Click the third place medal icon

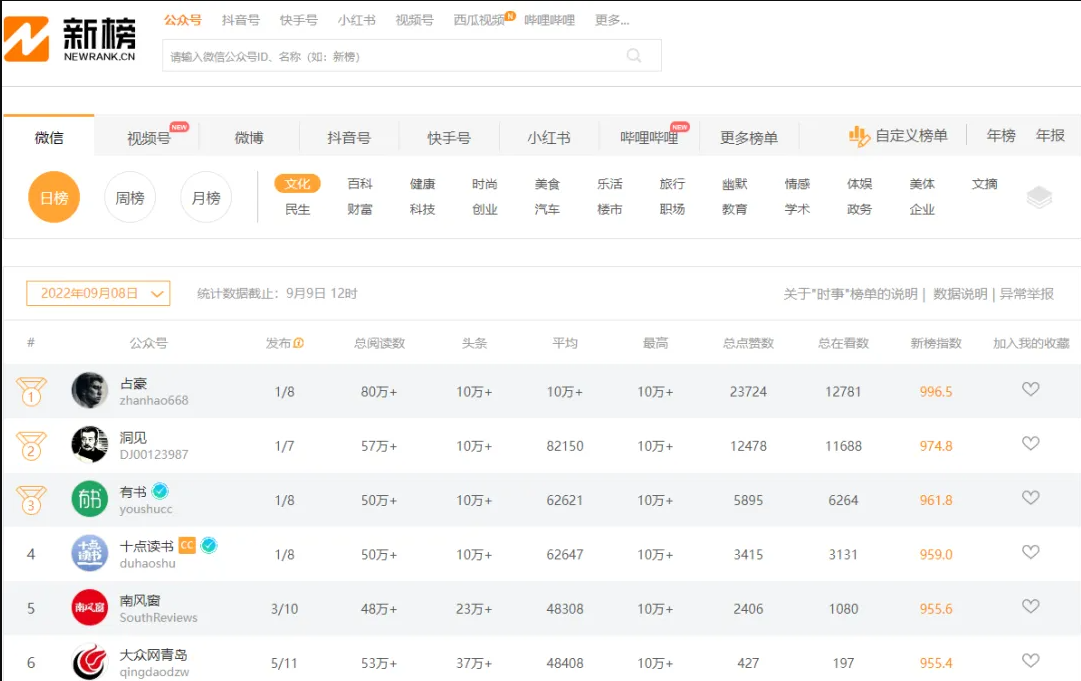(x=31, y=500)
